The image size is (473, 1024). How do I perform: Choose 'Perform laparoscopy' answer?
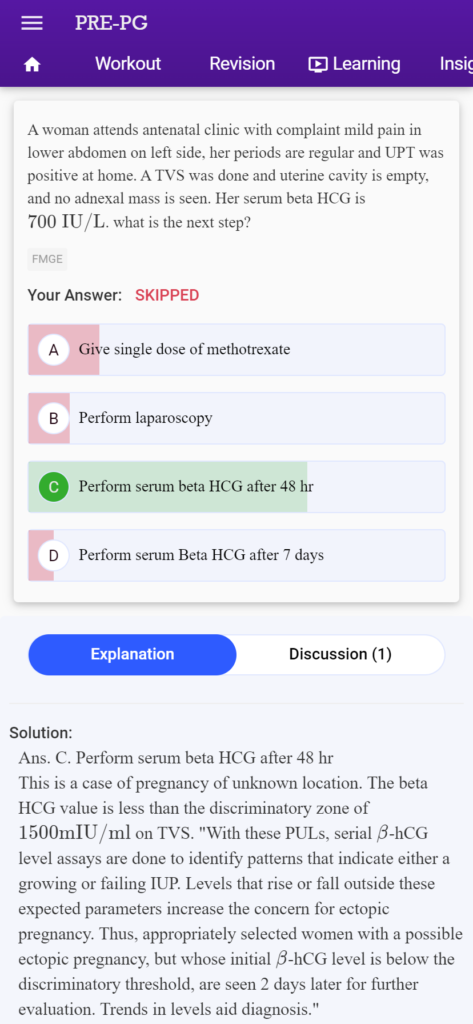(x=236, y=418)
